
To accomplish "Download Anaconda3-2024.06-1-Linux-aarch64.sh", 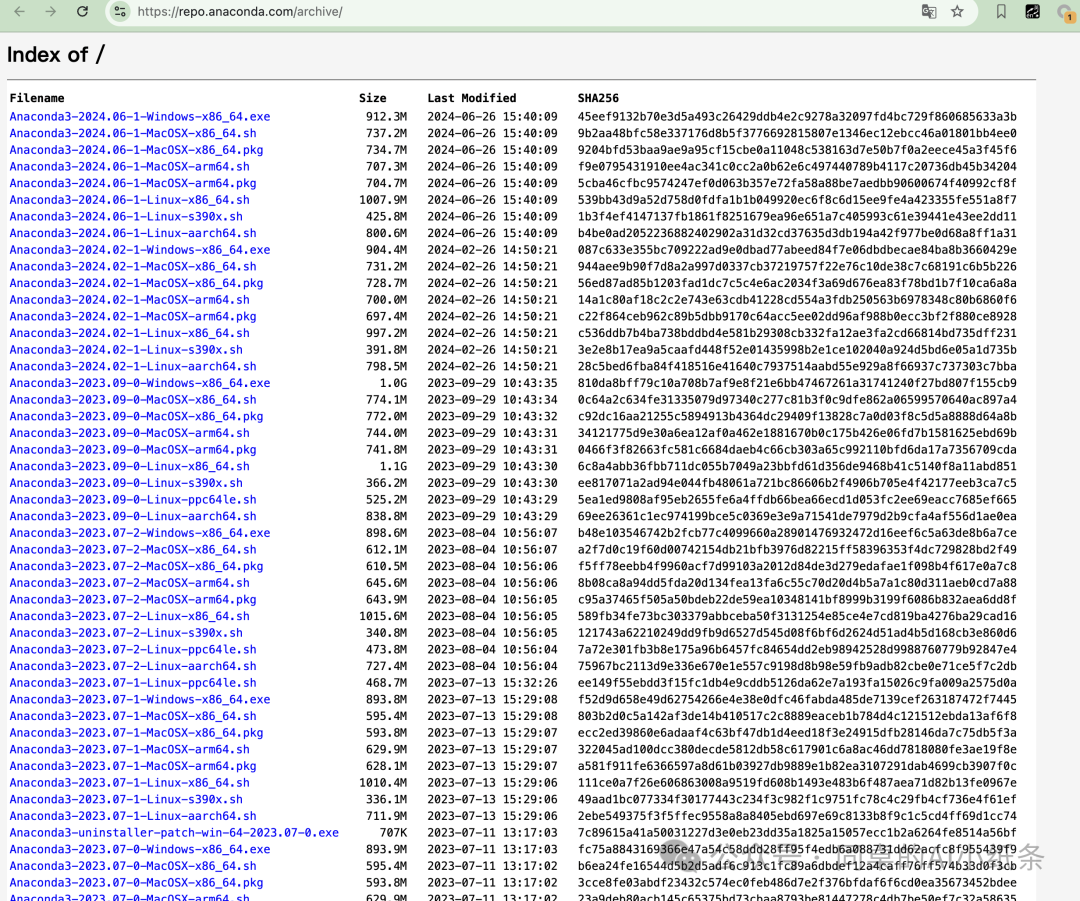I will click(133, 233).
